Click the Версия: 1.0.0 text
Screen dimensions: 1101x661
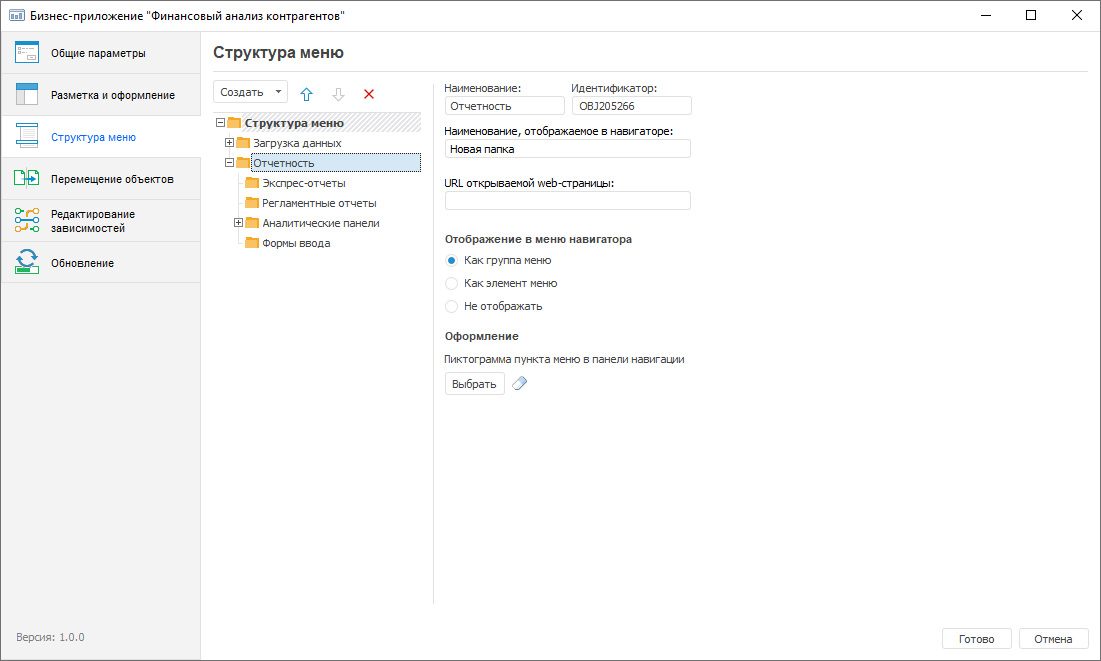(x=50, y=637)
